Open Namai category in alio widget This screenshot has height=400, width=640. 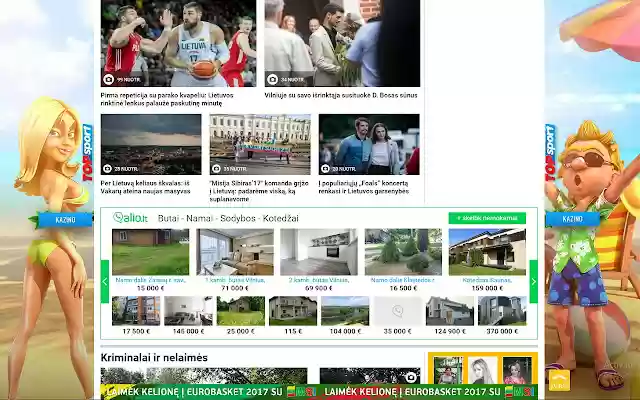(200, 218)
